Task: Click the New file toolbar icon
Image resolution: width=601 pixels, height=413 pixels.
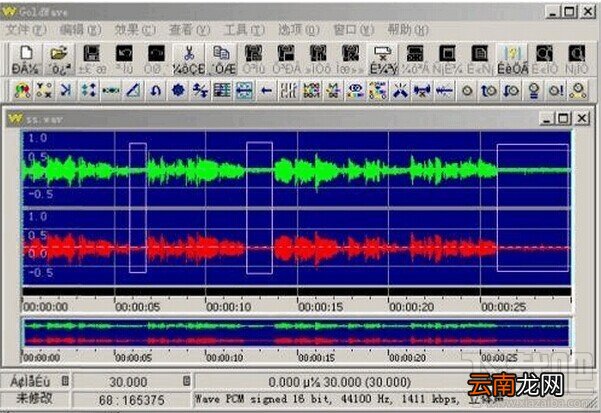Action: (25, 59)
